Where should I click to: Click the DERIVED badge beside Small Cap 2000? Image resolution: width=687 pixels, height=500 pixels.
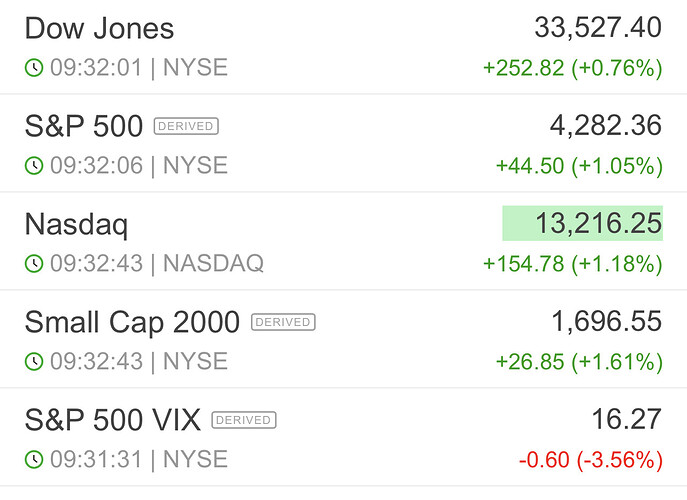pos(283,322)
